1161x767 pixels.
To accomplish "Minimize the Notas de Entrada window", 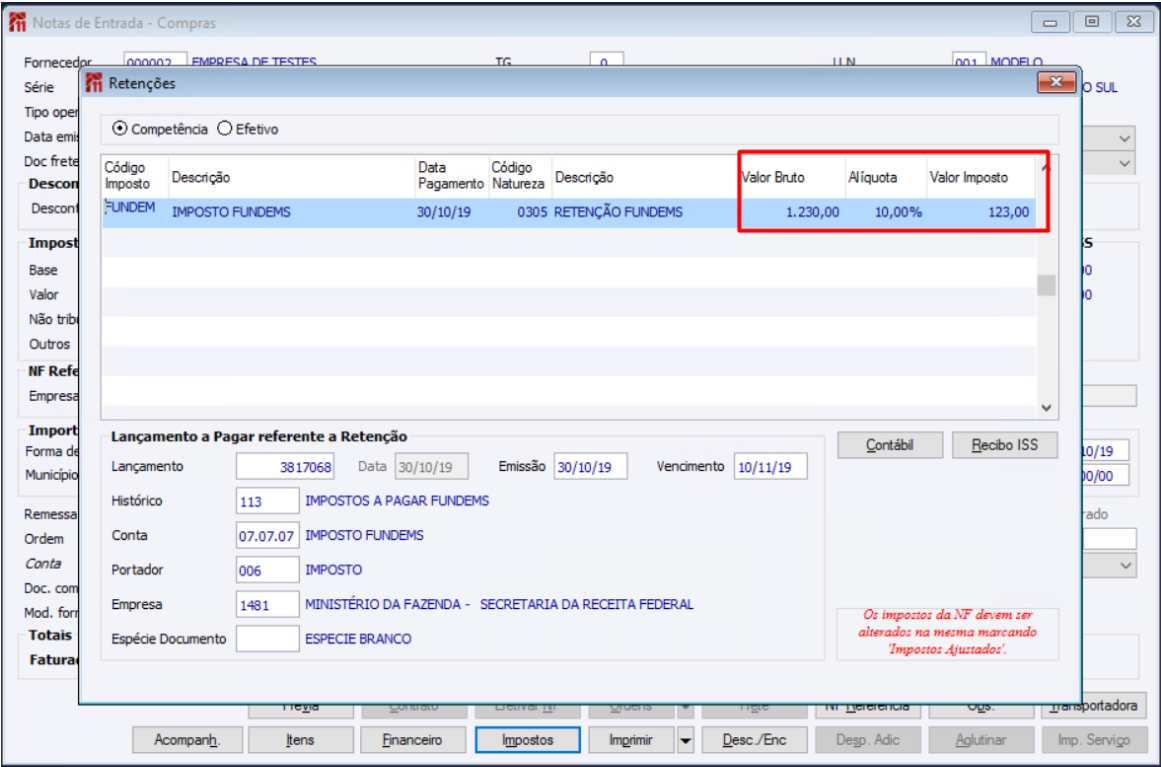I will pos(1050,22).
